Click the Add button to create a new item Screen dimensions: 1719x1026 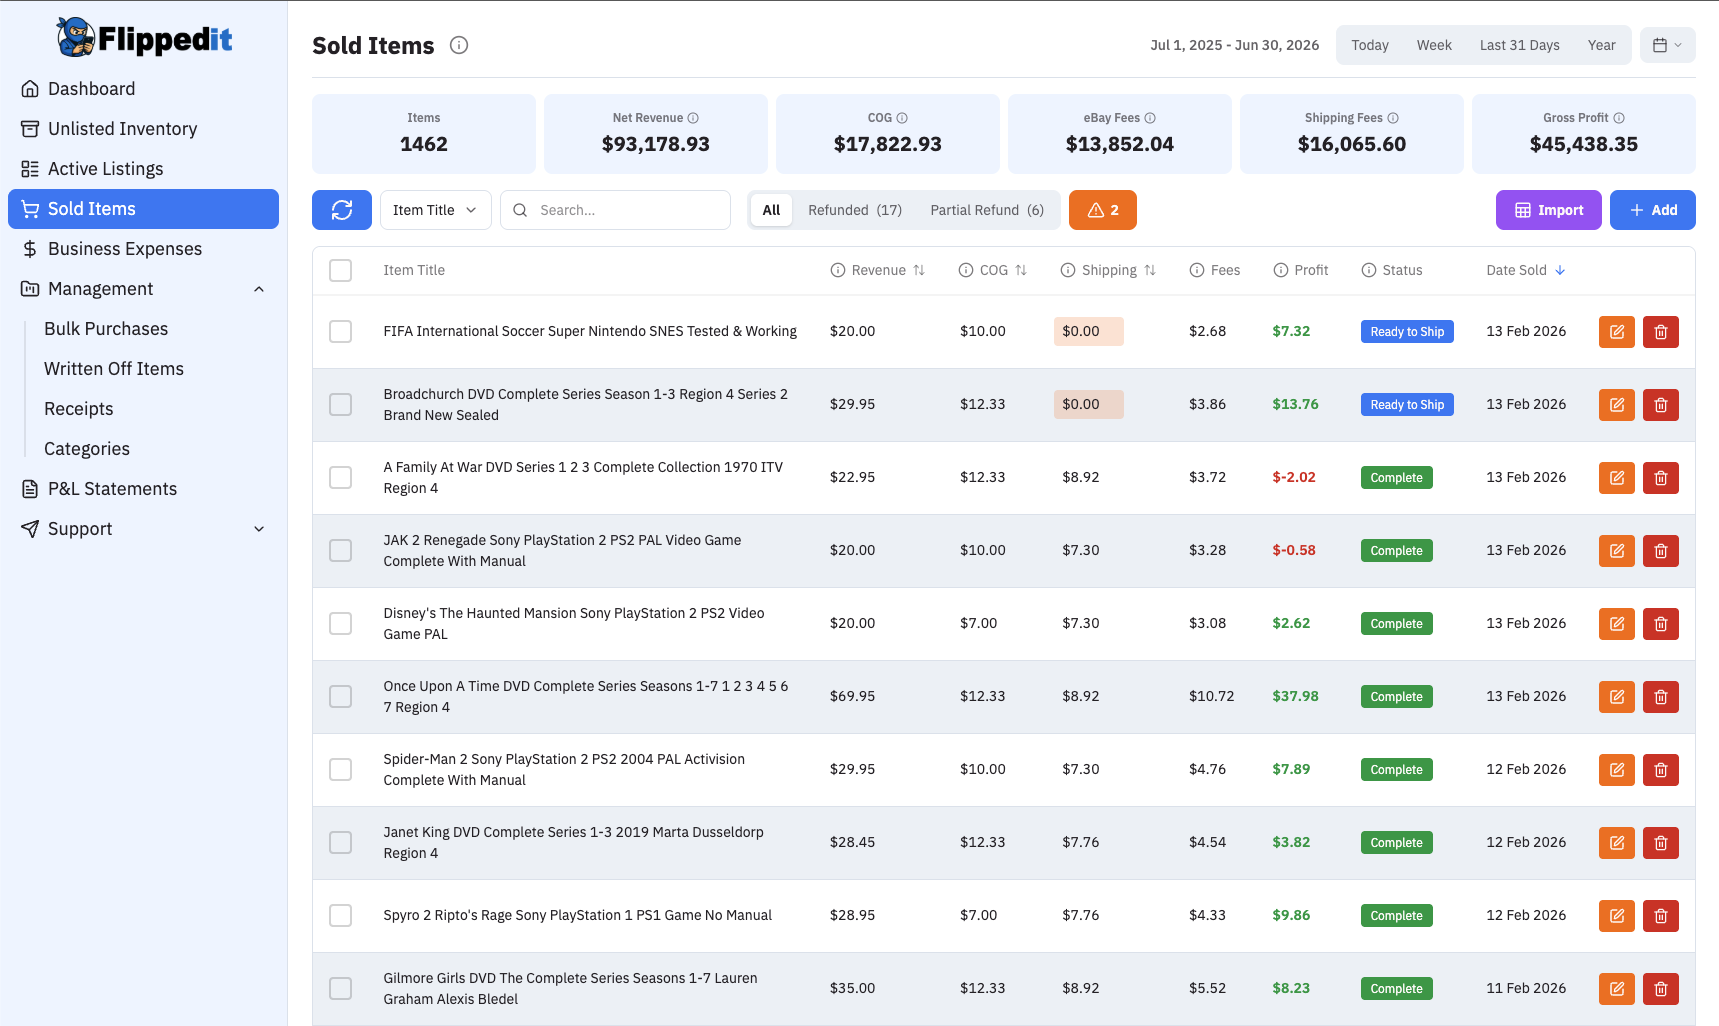pos(1652,210)
